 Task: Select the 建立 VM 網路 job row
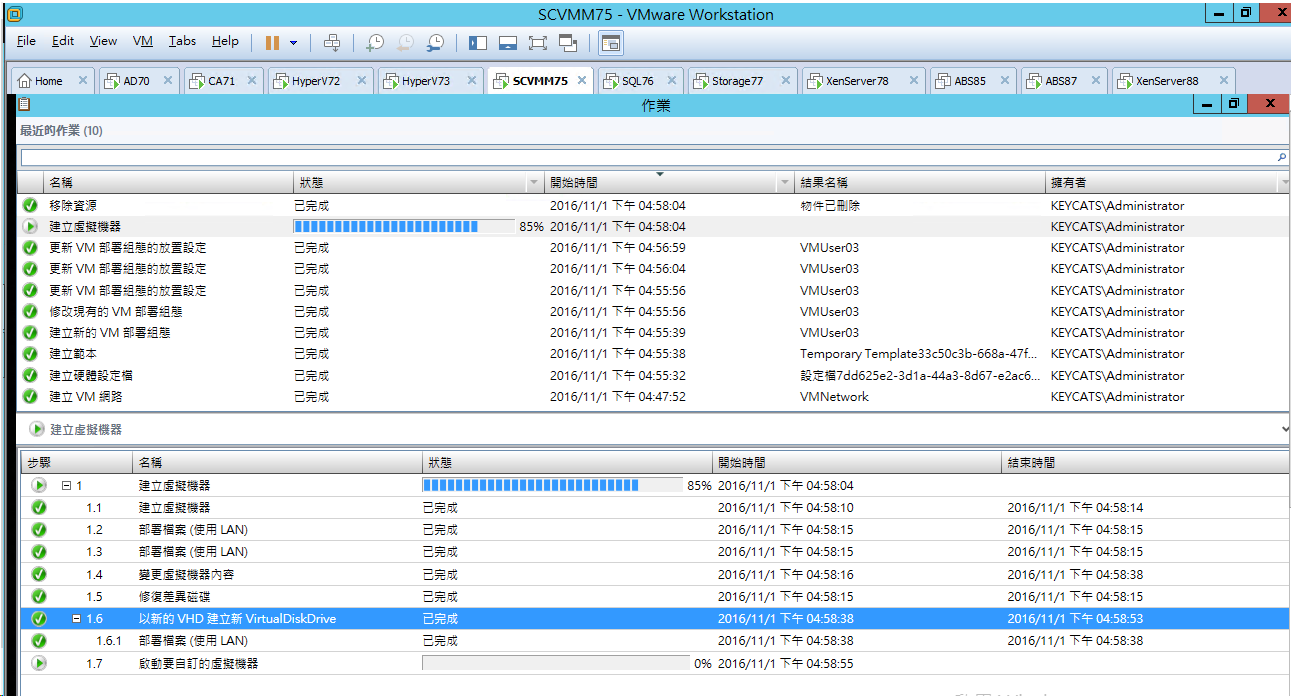click(x=653, y=396)
